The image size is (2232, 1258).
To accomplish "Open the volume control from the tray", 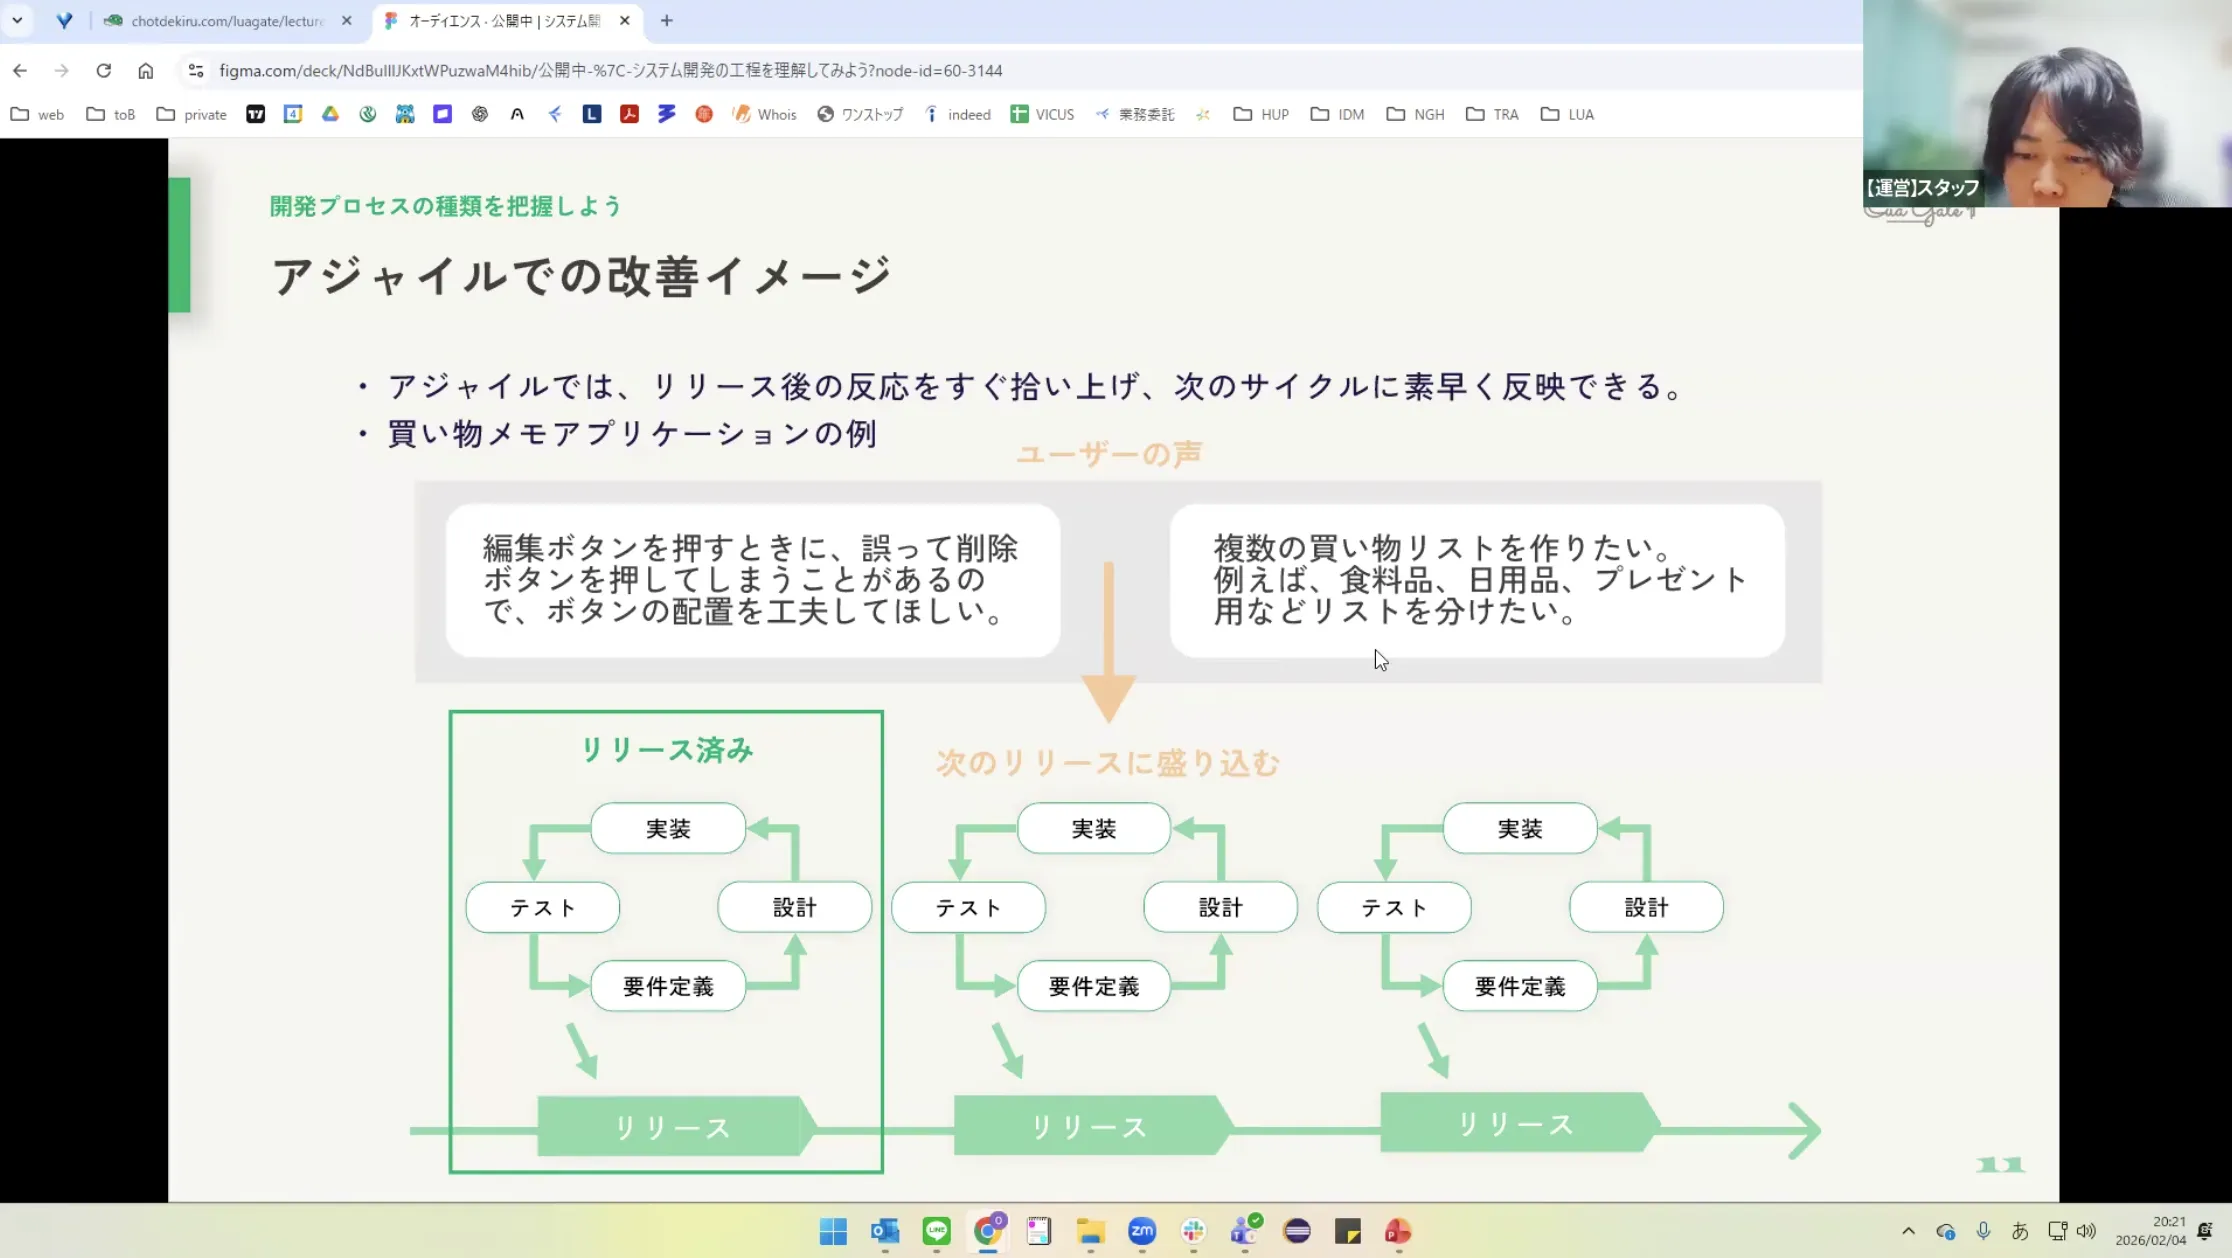I will tap(2087, 1231).
